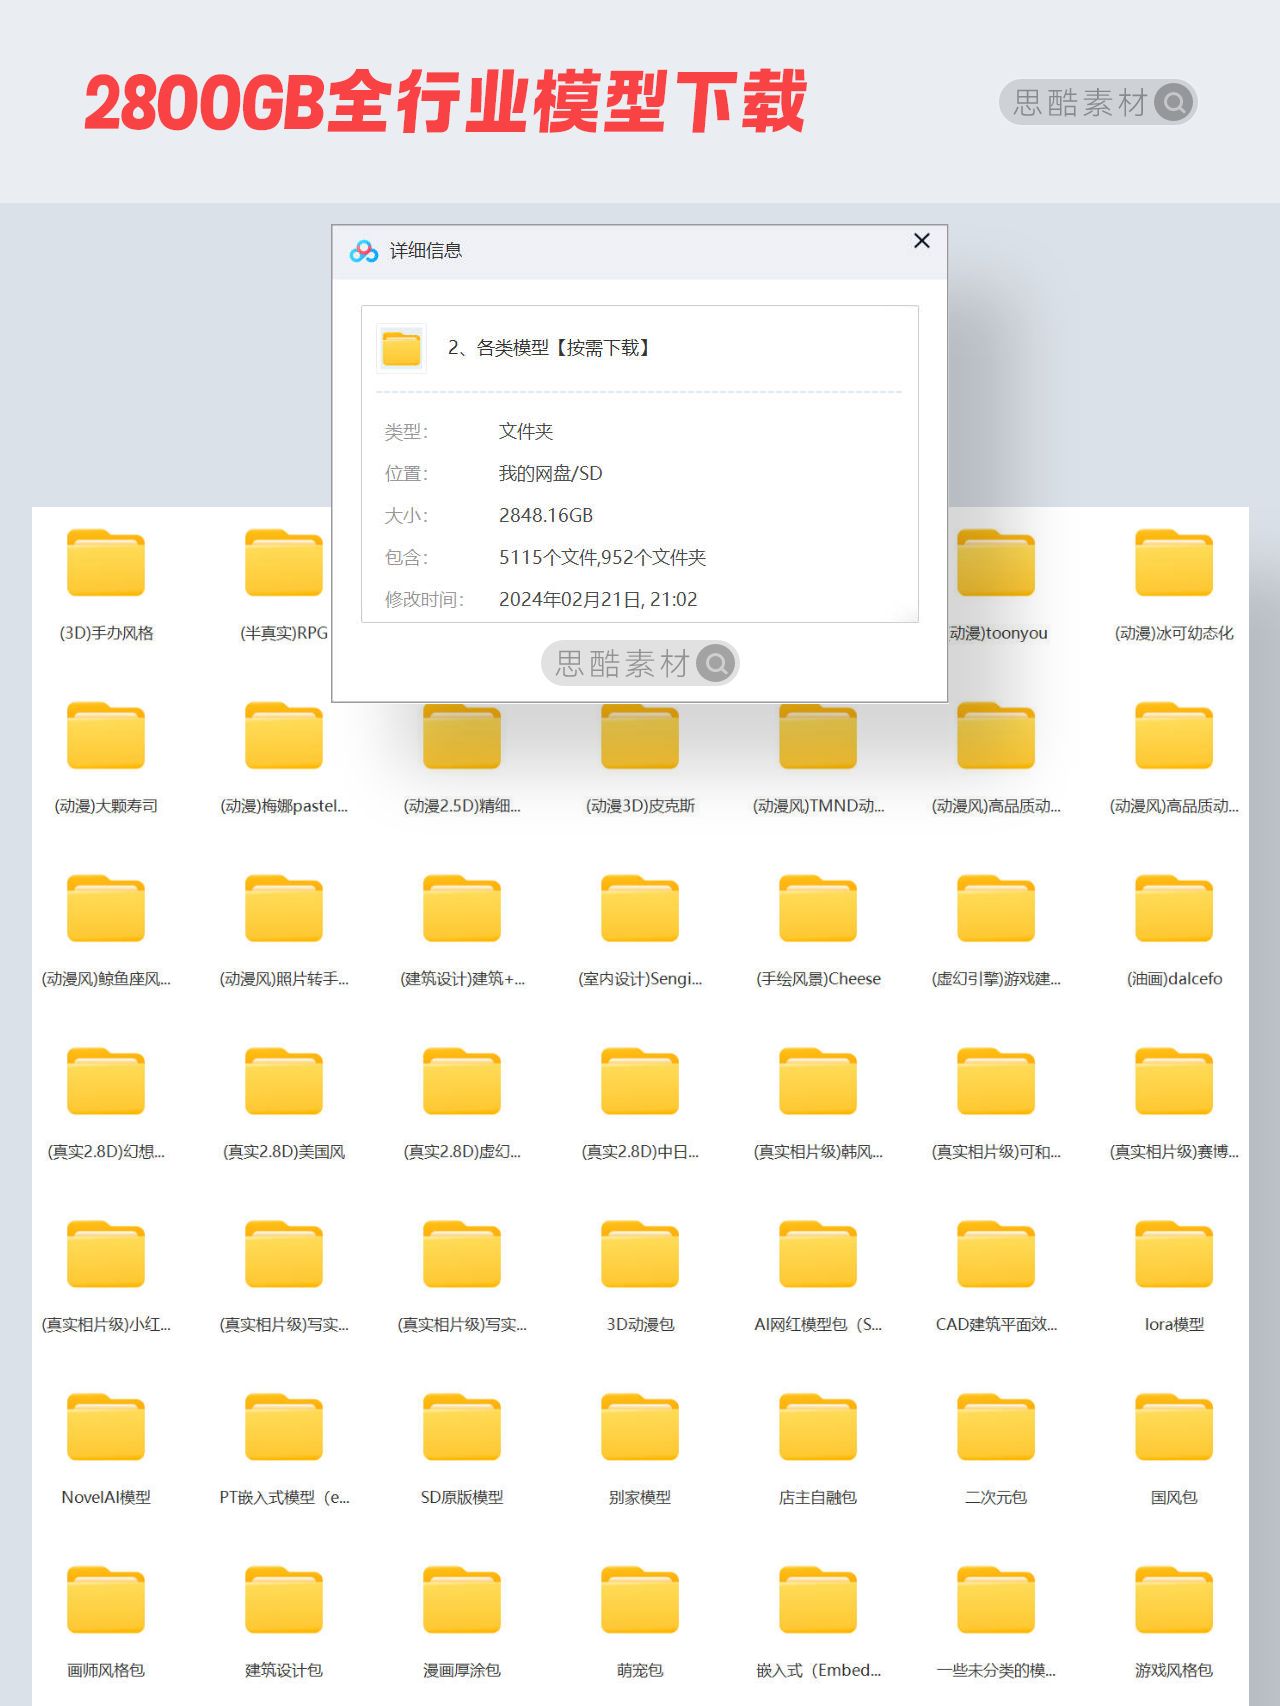Open the 嵌入式 (Embed folder
The height and width of the screenshot is (1706, 1280).
[818, 1600]
